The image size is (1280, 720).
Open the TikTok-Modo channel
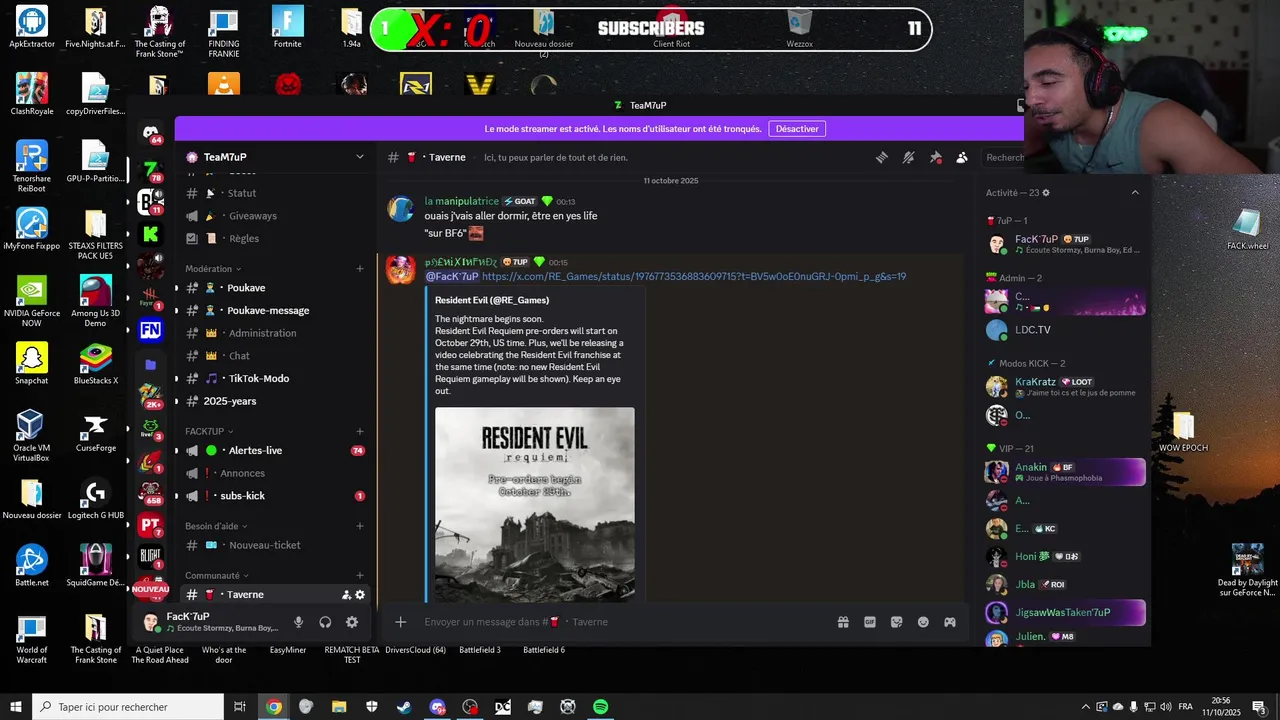tap(274, 379)
